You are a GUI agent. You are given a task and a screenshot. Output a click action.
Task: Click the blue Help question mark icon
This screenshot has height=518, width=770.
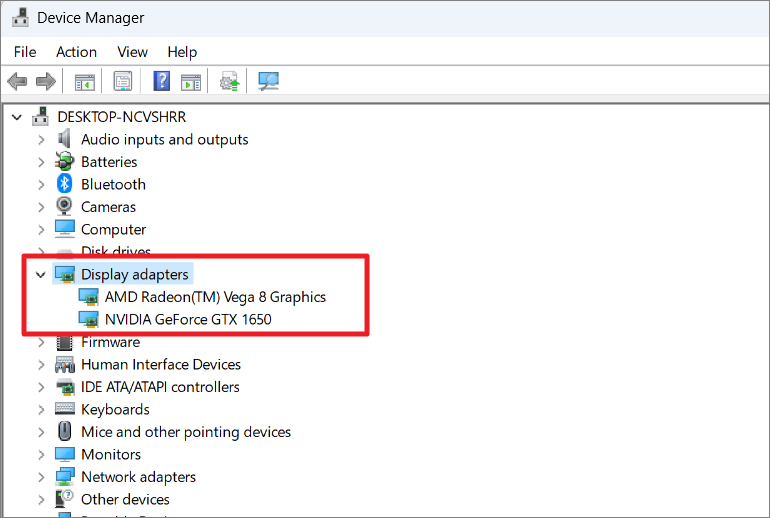coord(162,81)
